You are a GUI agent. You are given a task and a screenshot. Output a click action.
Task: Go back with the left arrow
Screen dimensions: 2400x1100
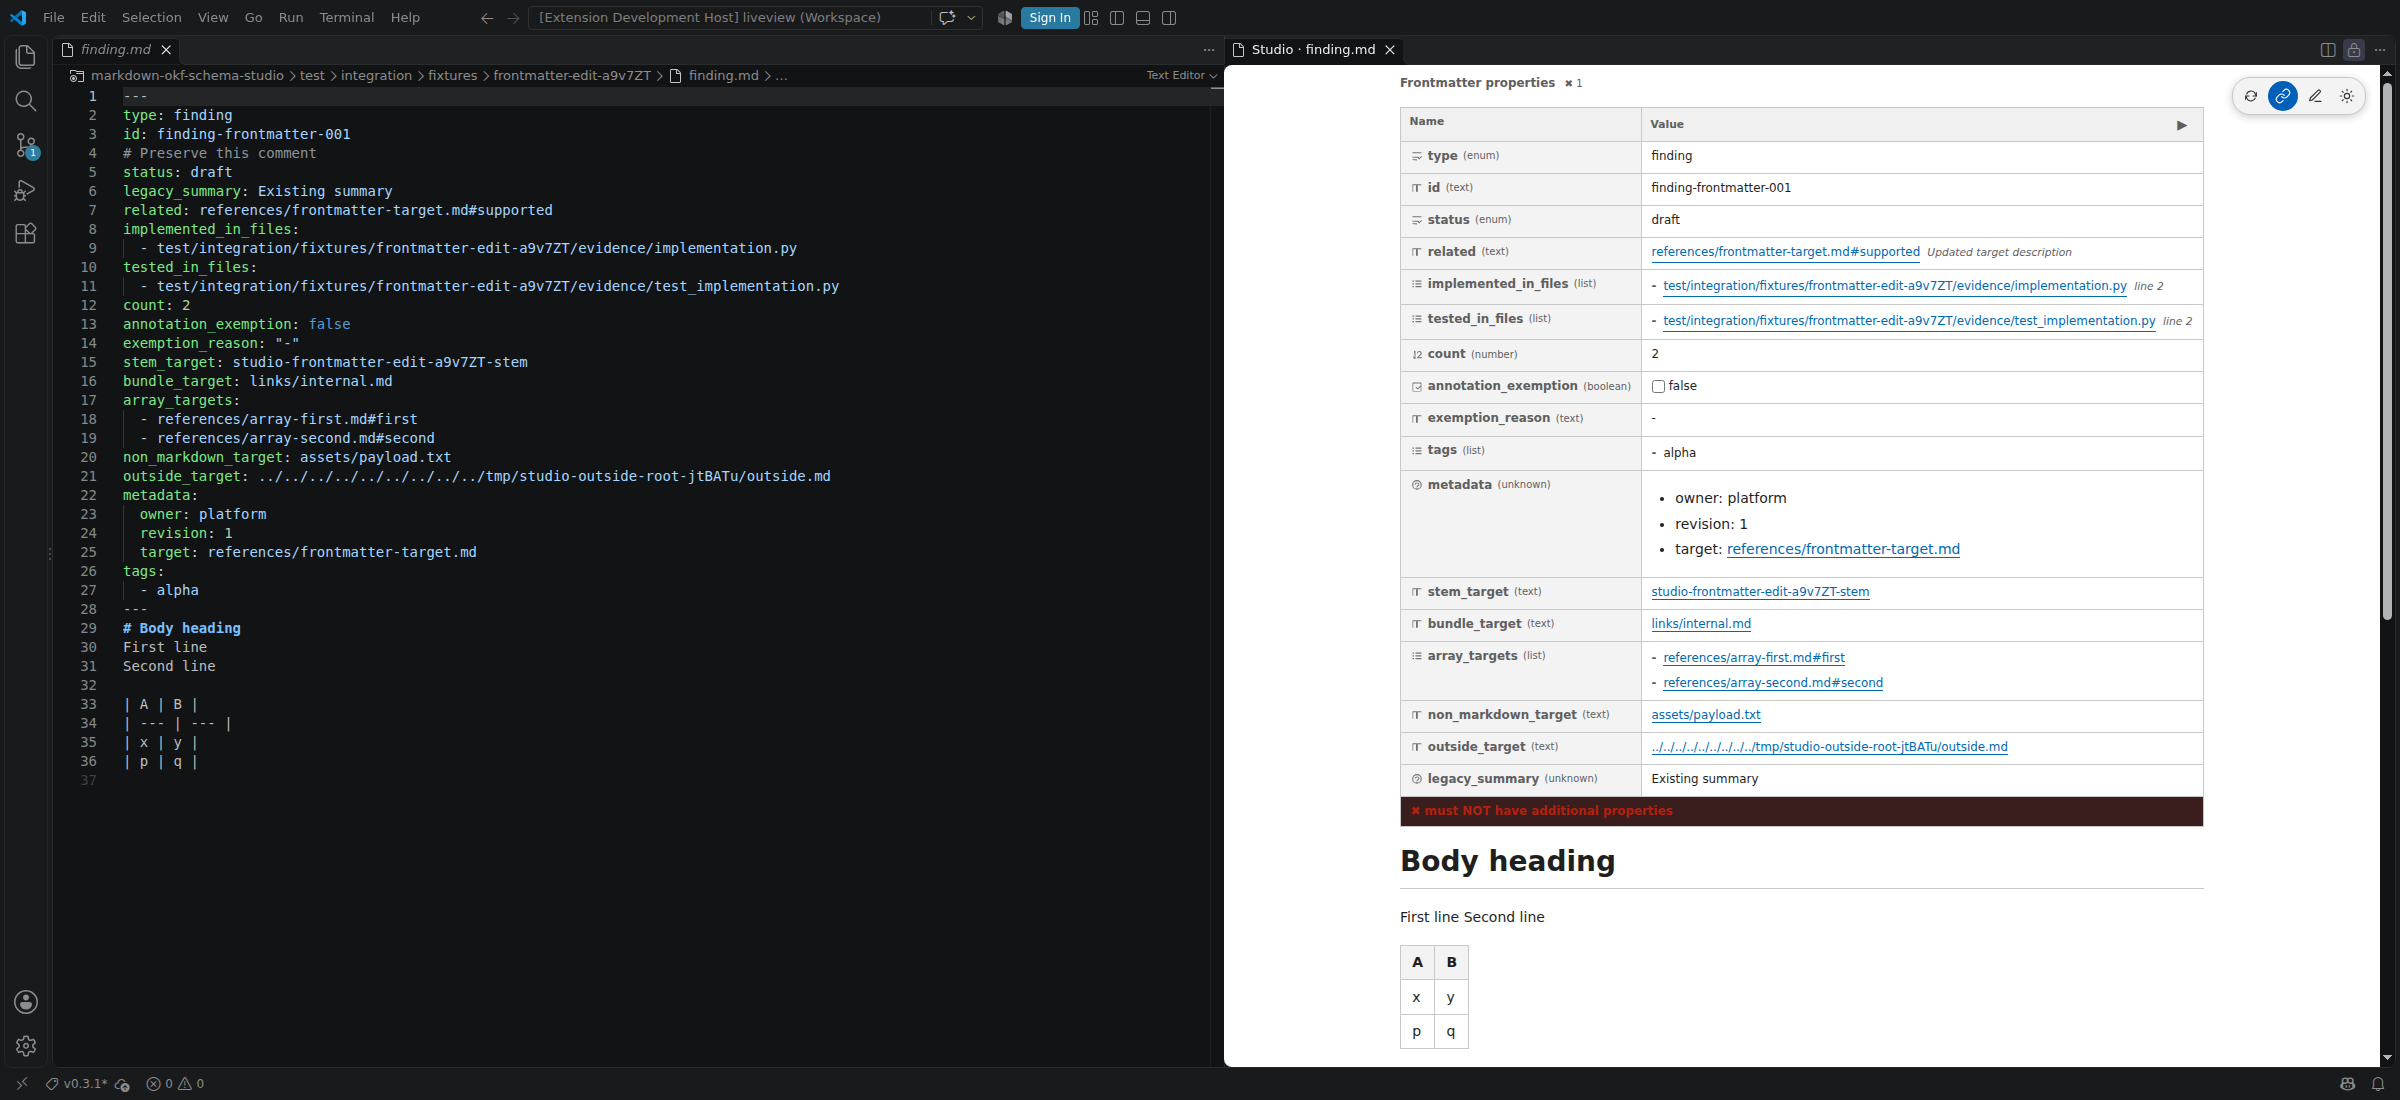(487, 18)
